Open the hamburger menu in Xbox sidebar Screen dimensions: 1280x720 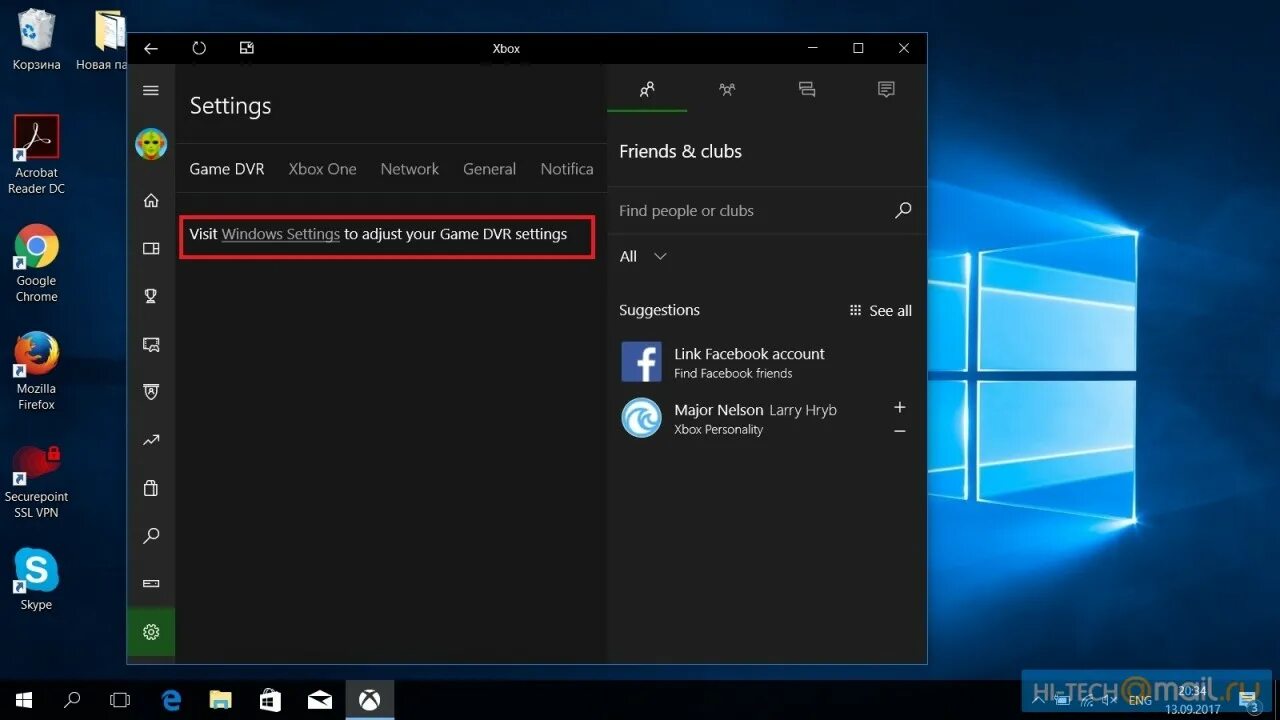click(151, 91)
